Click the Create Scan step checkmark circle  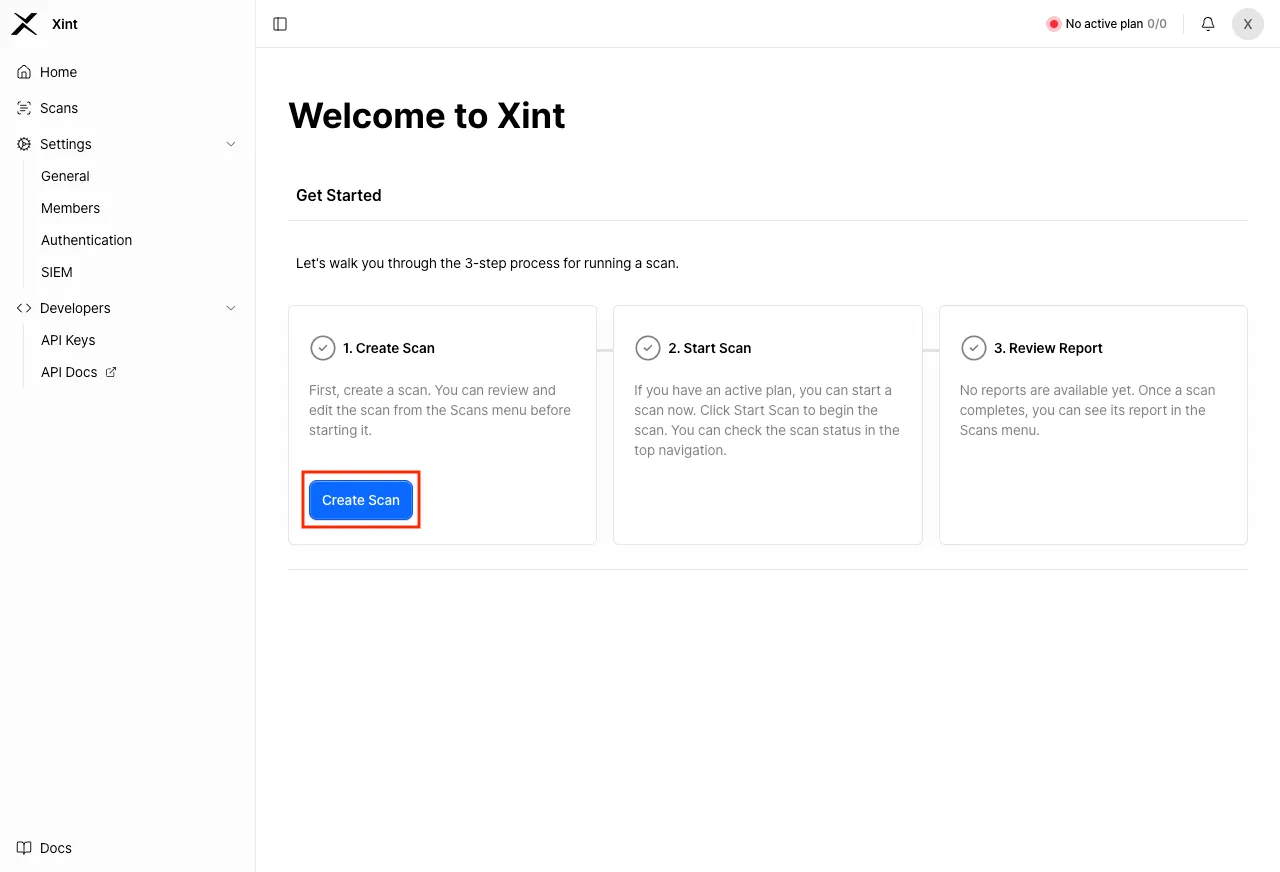322,347
